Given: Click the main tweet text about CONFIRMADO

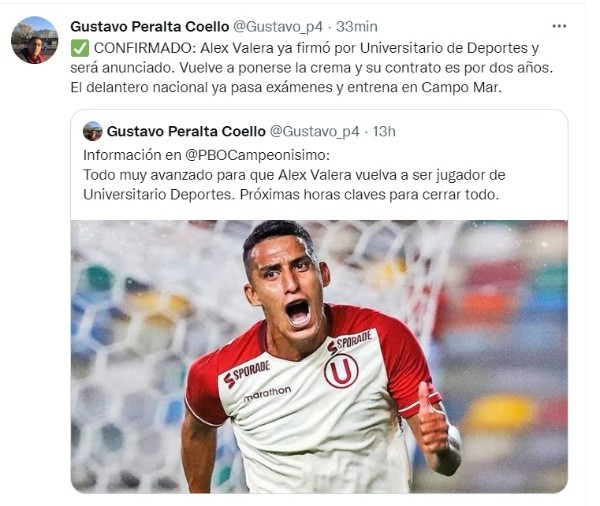Looking at the screenshot, I should [311, 68].
